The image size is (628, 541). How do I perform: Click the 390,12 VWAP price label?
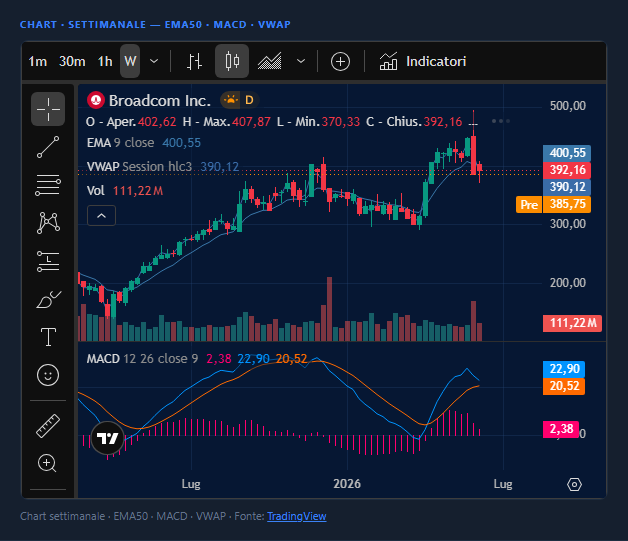(567, 187)
